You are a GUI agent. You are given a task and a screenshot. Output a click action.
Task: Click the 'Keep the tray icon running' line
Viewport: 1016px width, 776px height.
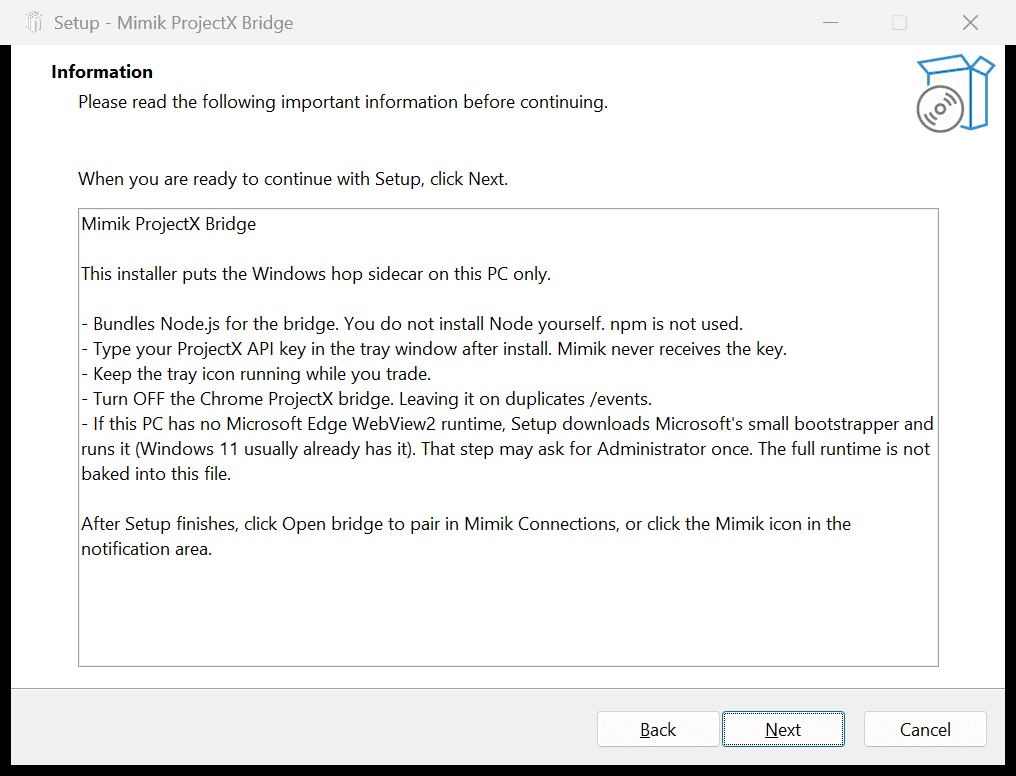(257, 374)
